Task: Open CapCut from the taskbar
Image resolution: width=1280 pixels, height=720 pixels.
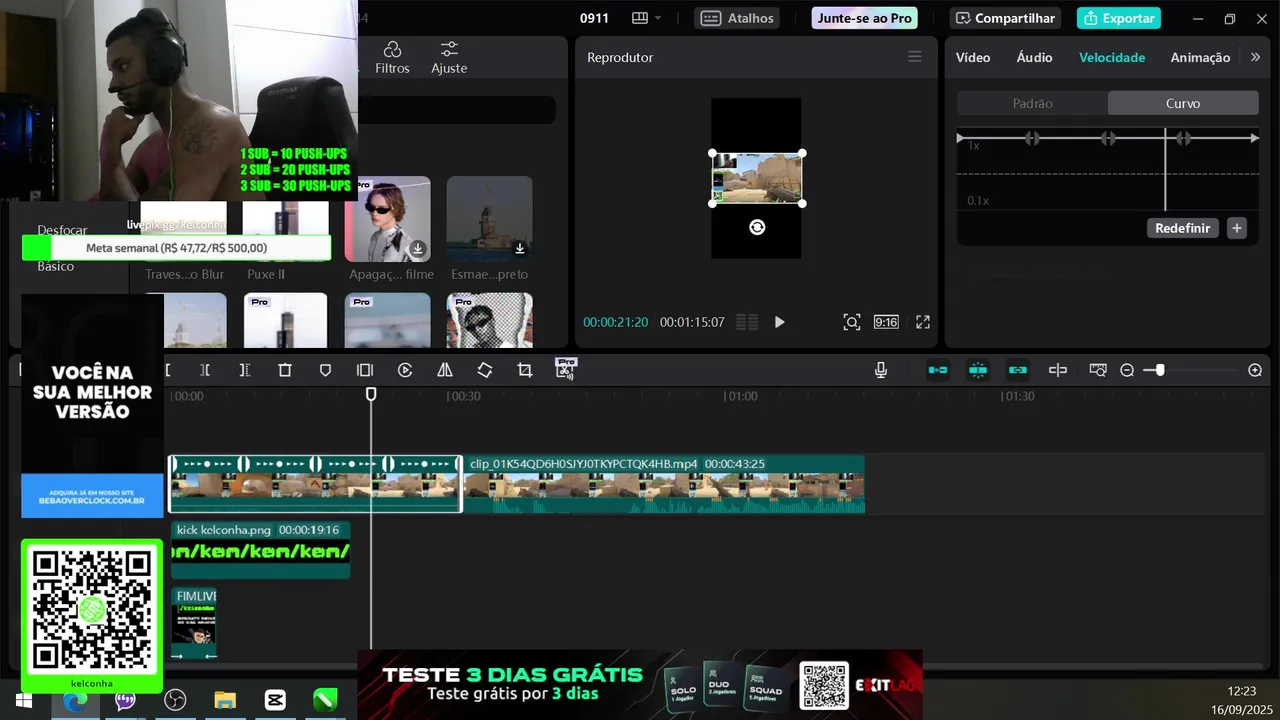Action: 275,700
